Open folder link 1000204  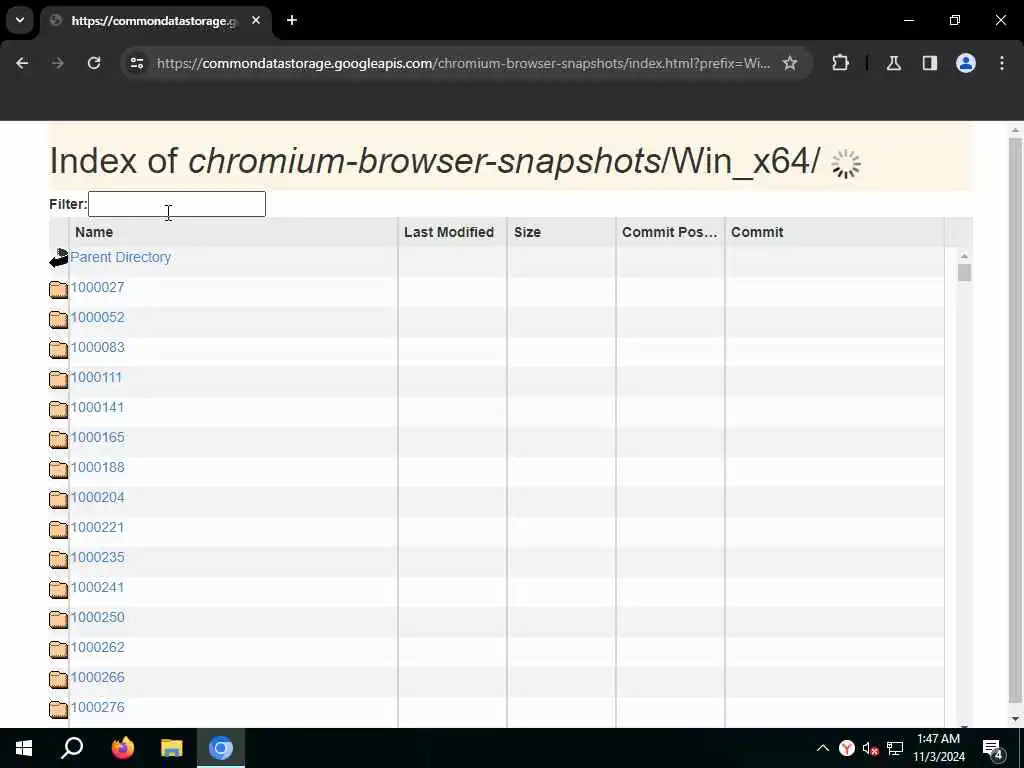coord(97,498)
